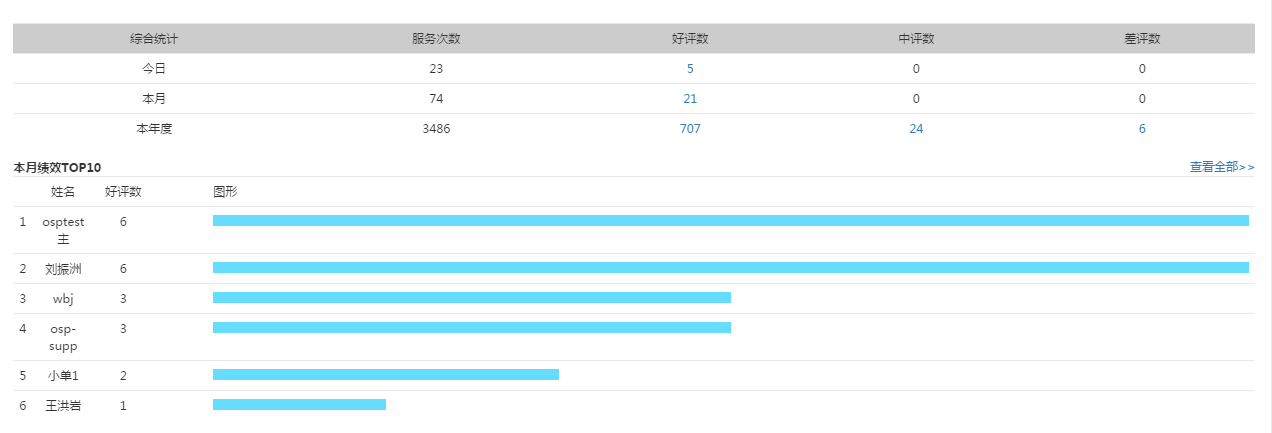Open this month's good reviews link 21
The width and height of the screenshot is (1272, 433).
point(690,99)
